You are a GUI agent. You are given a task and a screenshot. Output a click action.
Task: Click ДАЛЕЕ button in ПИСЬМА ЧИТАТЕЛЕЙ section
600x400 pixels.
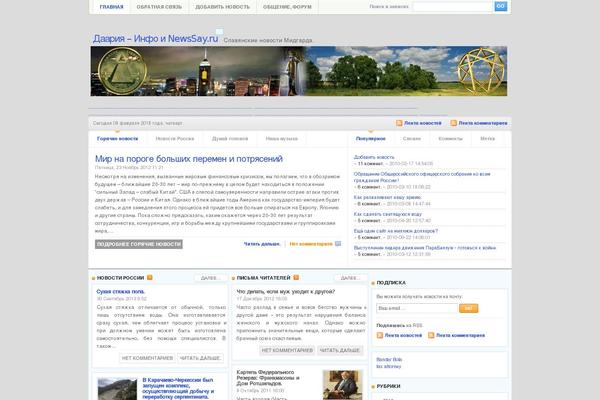tap(350, 278)
